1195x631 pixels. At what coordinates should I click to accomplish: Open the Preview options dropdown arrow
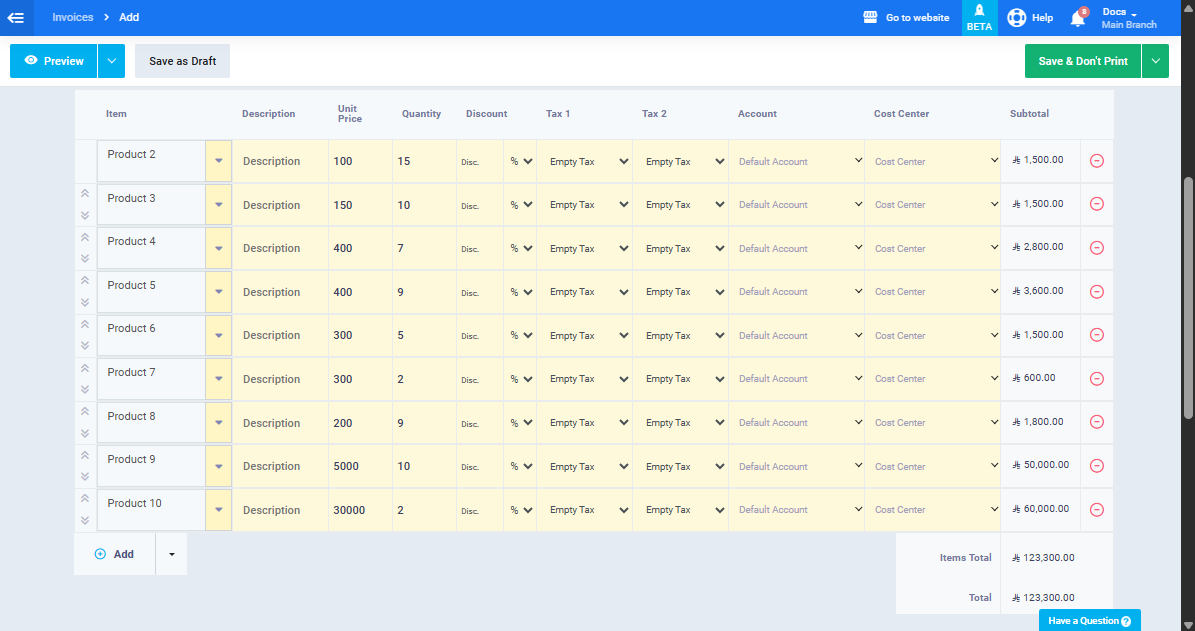coord(111,61)
